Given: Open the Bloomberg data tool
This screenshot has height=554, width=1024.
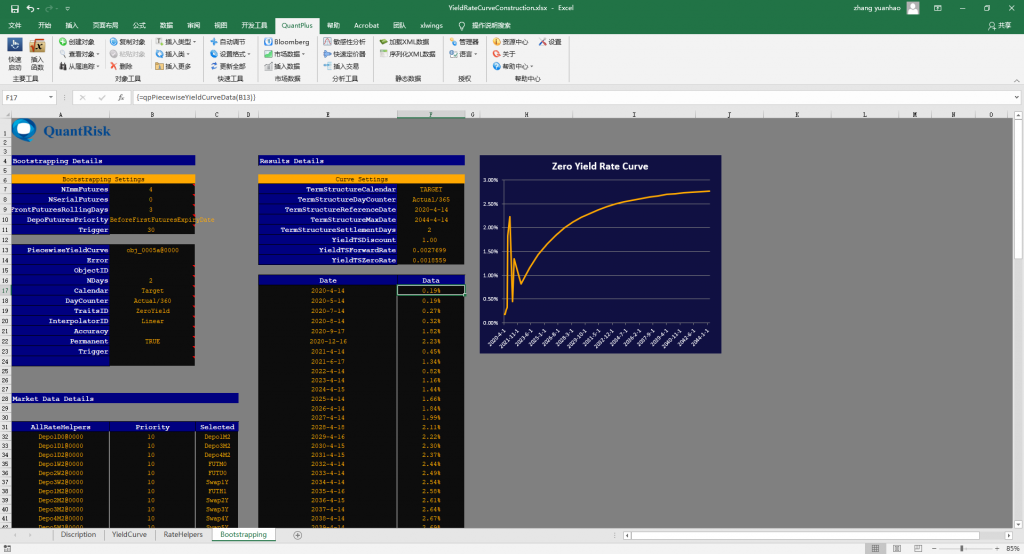Looking at the screenshot, I should [x=287, y=42].
